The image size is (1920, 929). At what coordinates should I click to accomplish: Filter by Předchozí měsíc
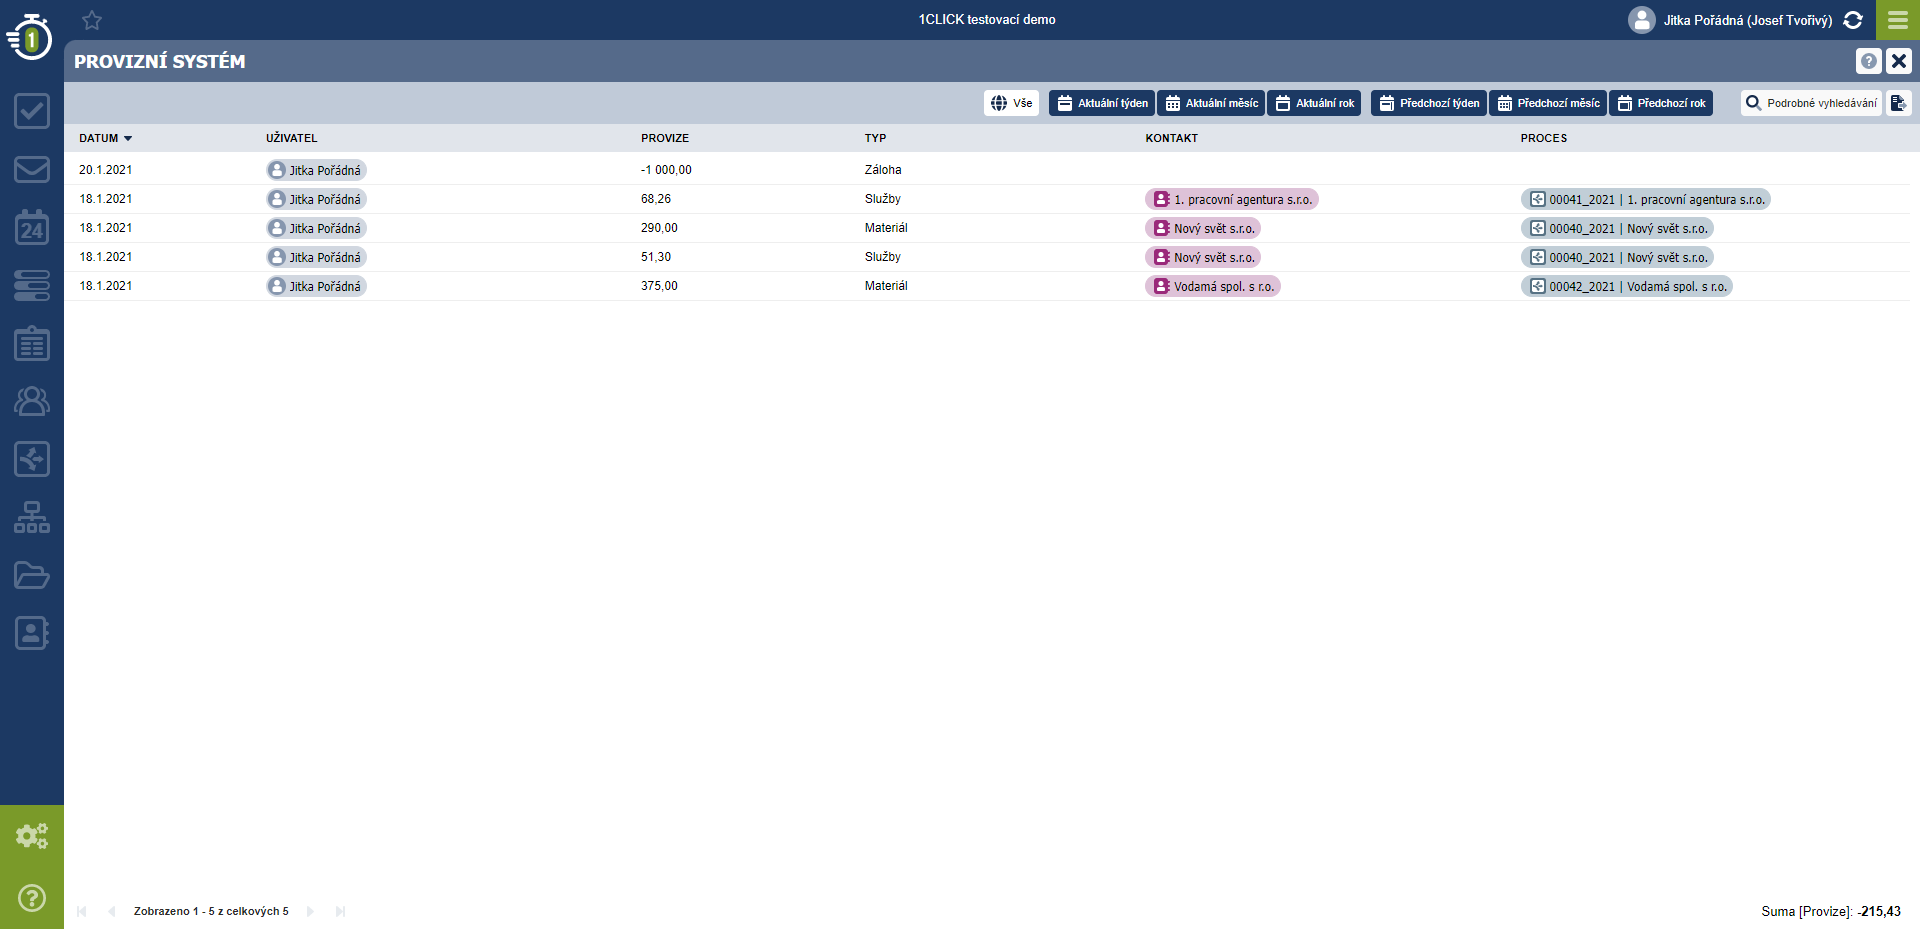pyautogui.click(x=1548, y=103)
